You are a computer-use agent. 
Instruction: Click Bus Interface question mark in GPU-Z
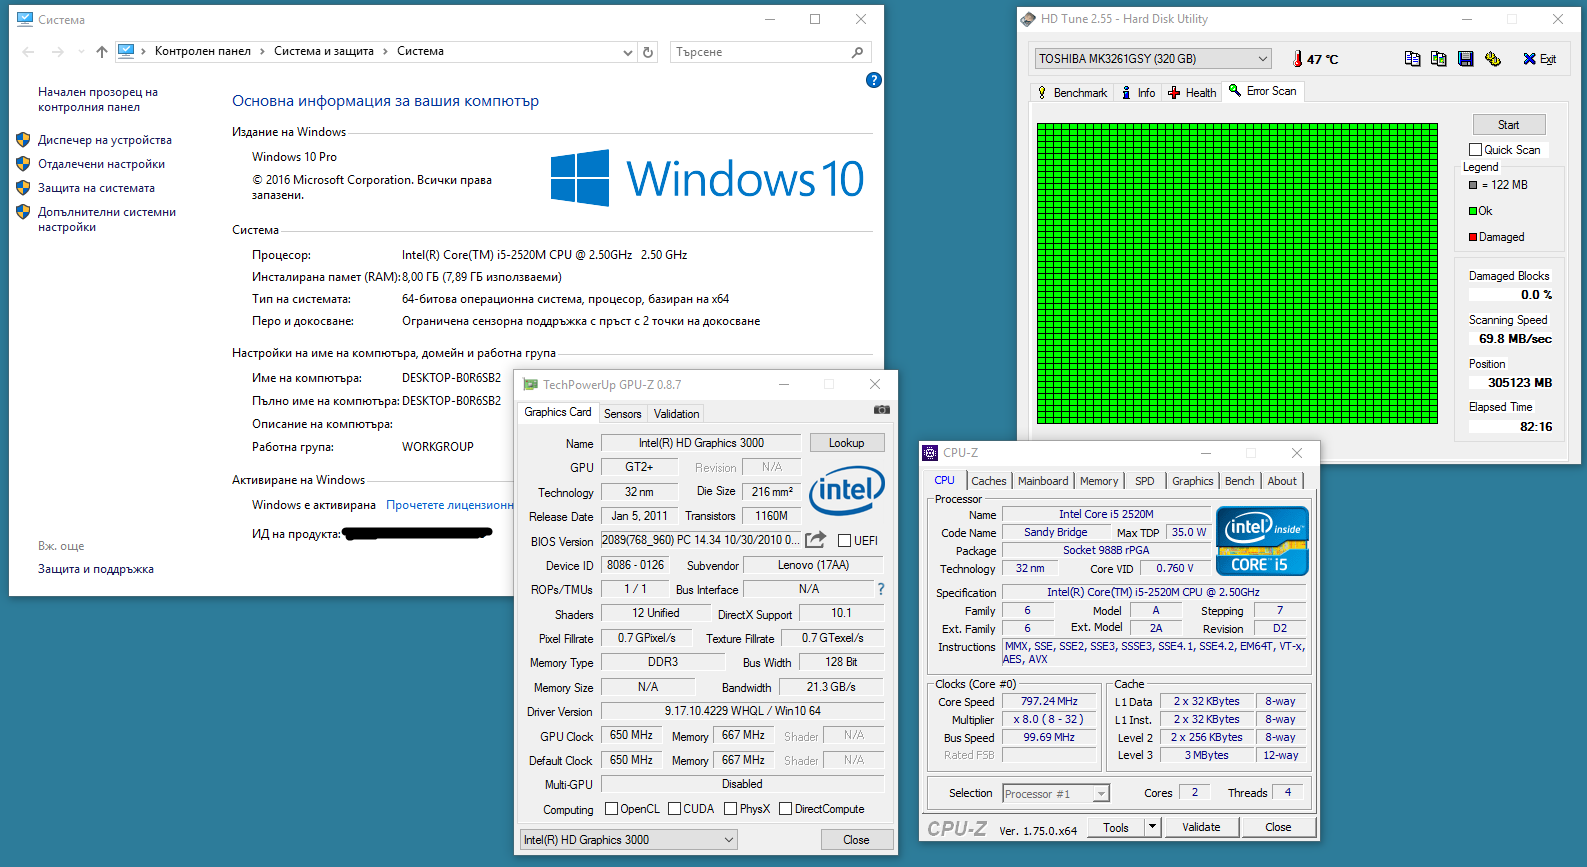pyautogui.click(x=881, y=589)
